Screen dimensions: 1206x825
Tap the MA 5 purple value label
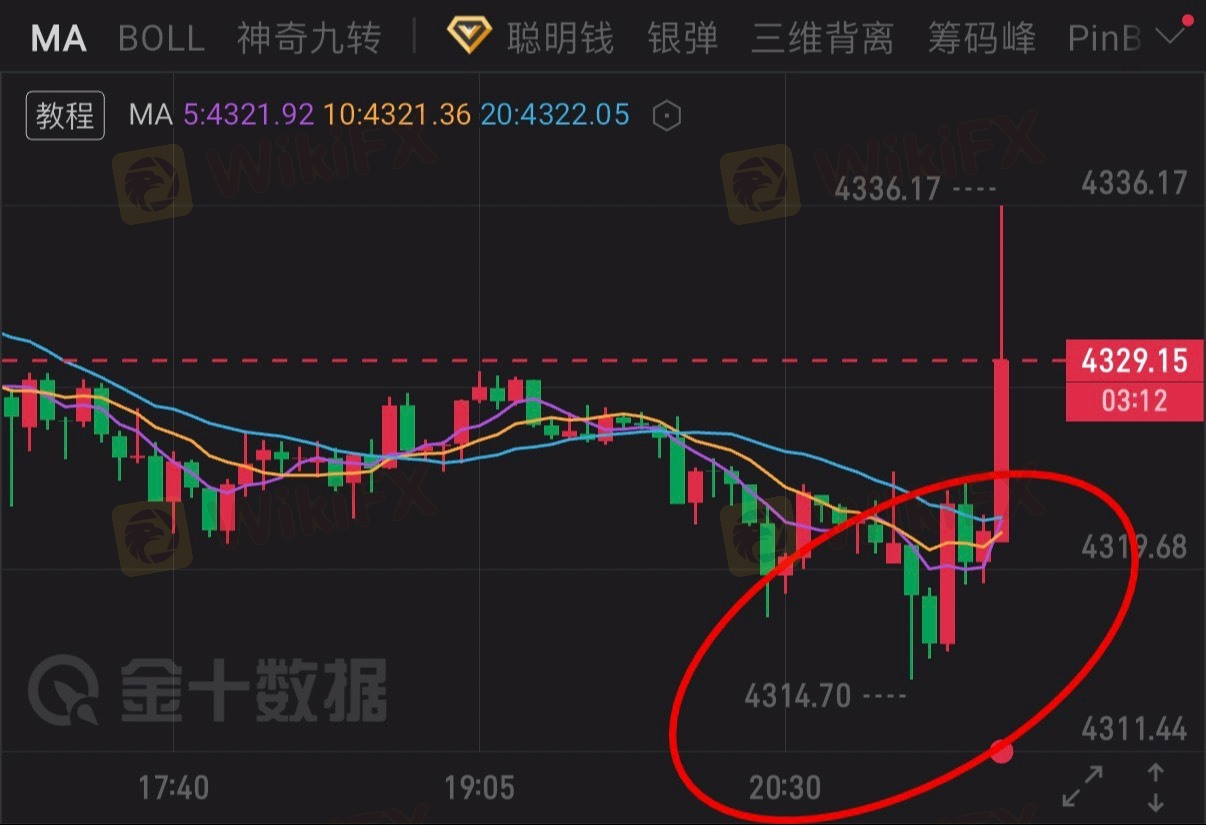(249, 115)
